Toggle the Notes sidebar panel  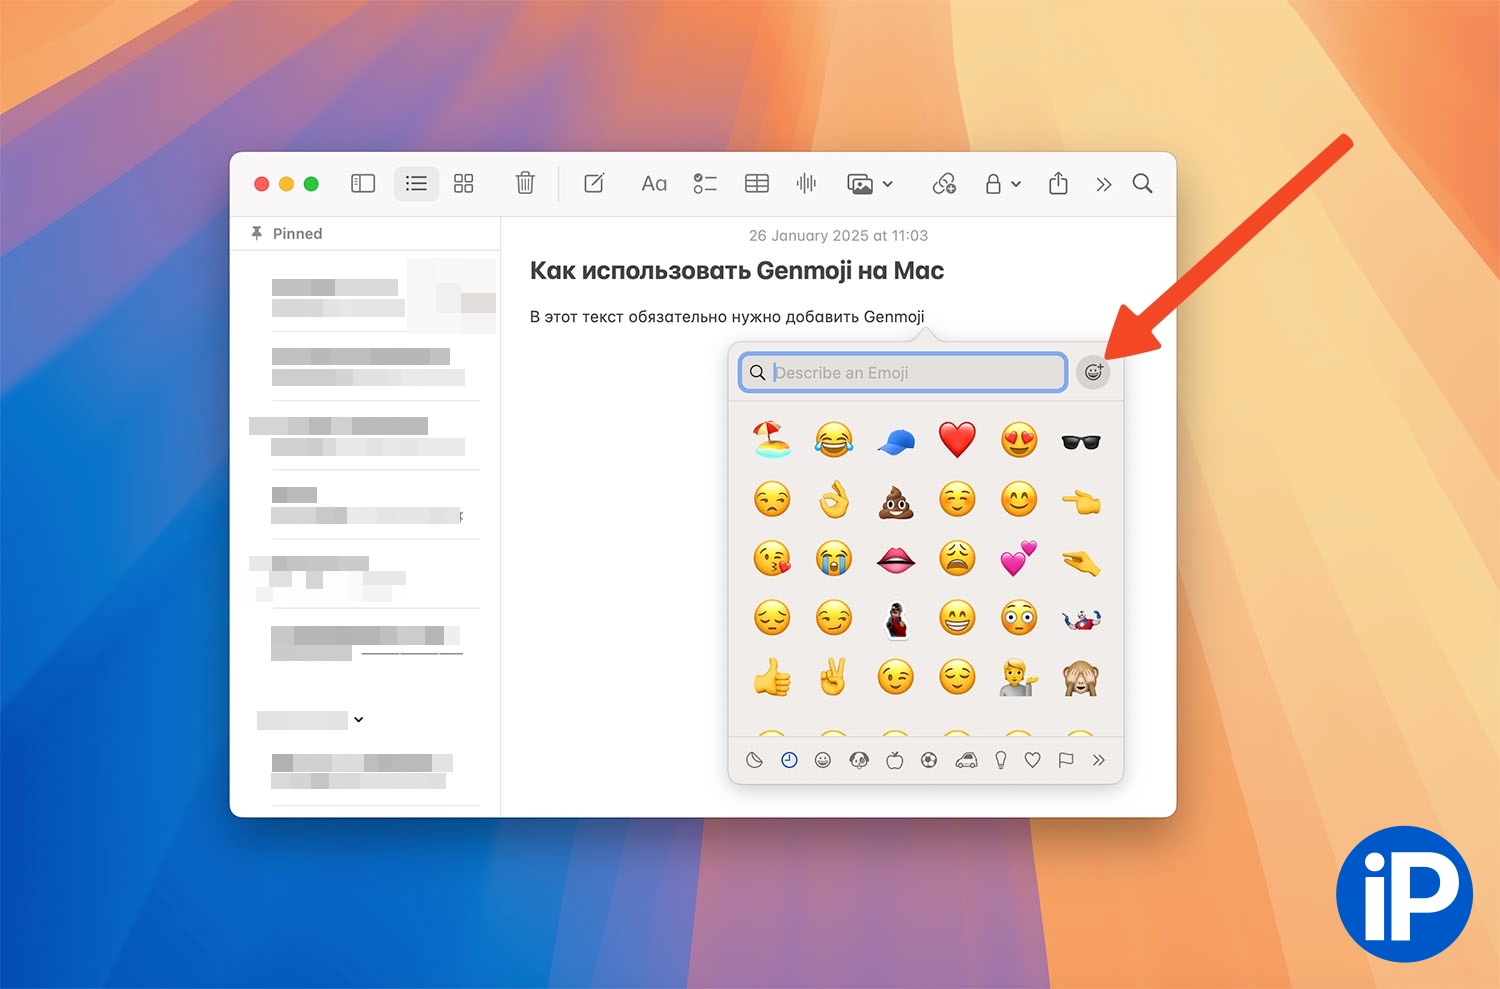tap(363, 184)
